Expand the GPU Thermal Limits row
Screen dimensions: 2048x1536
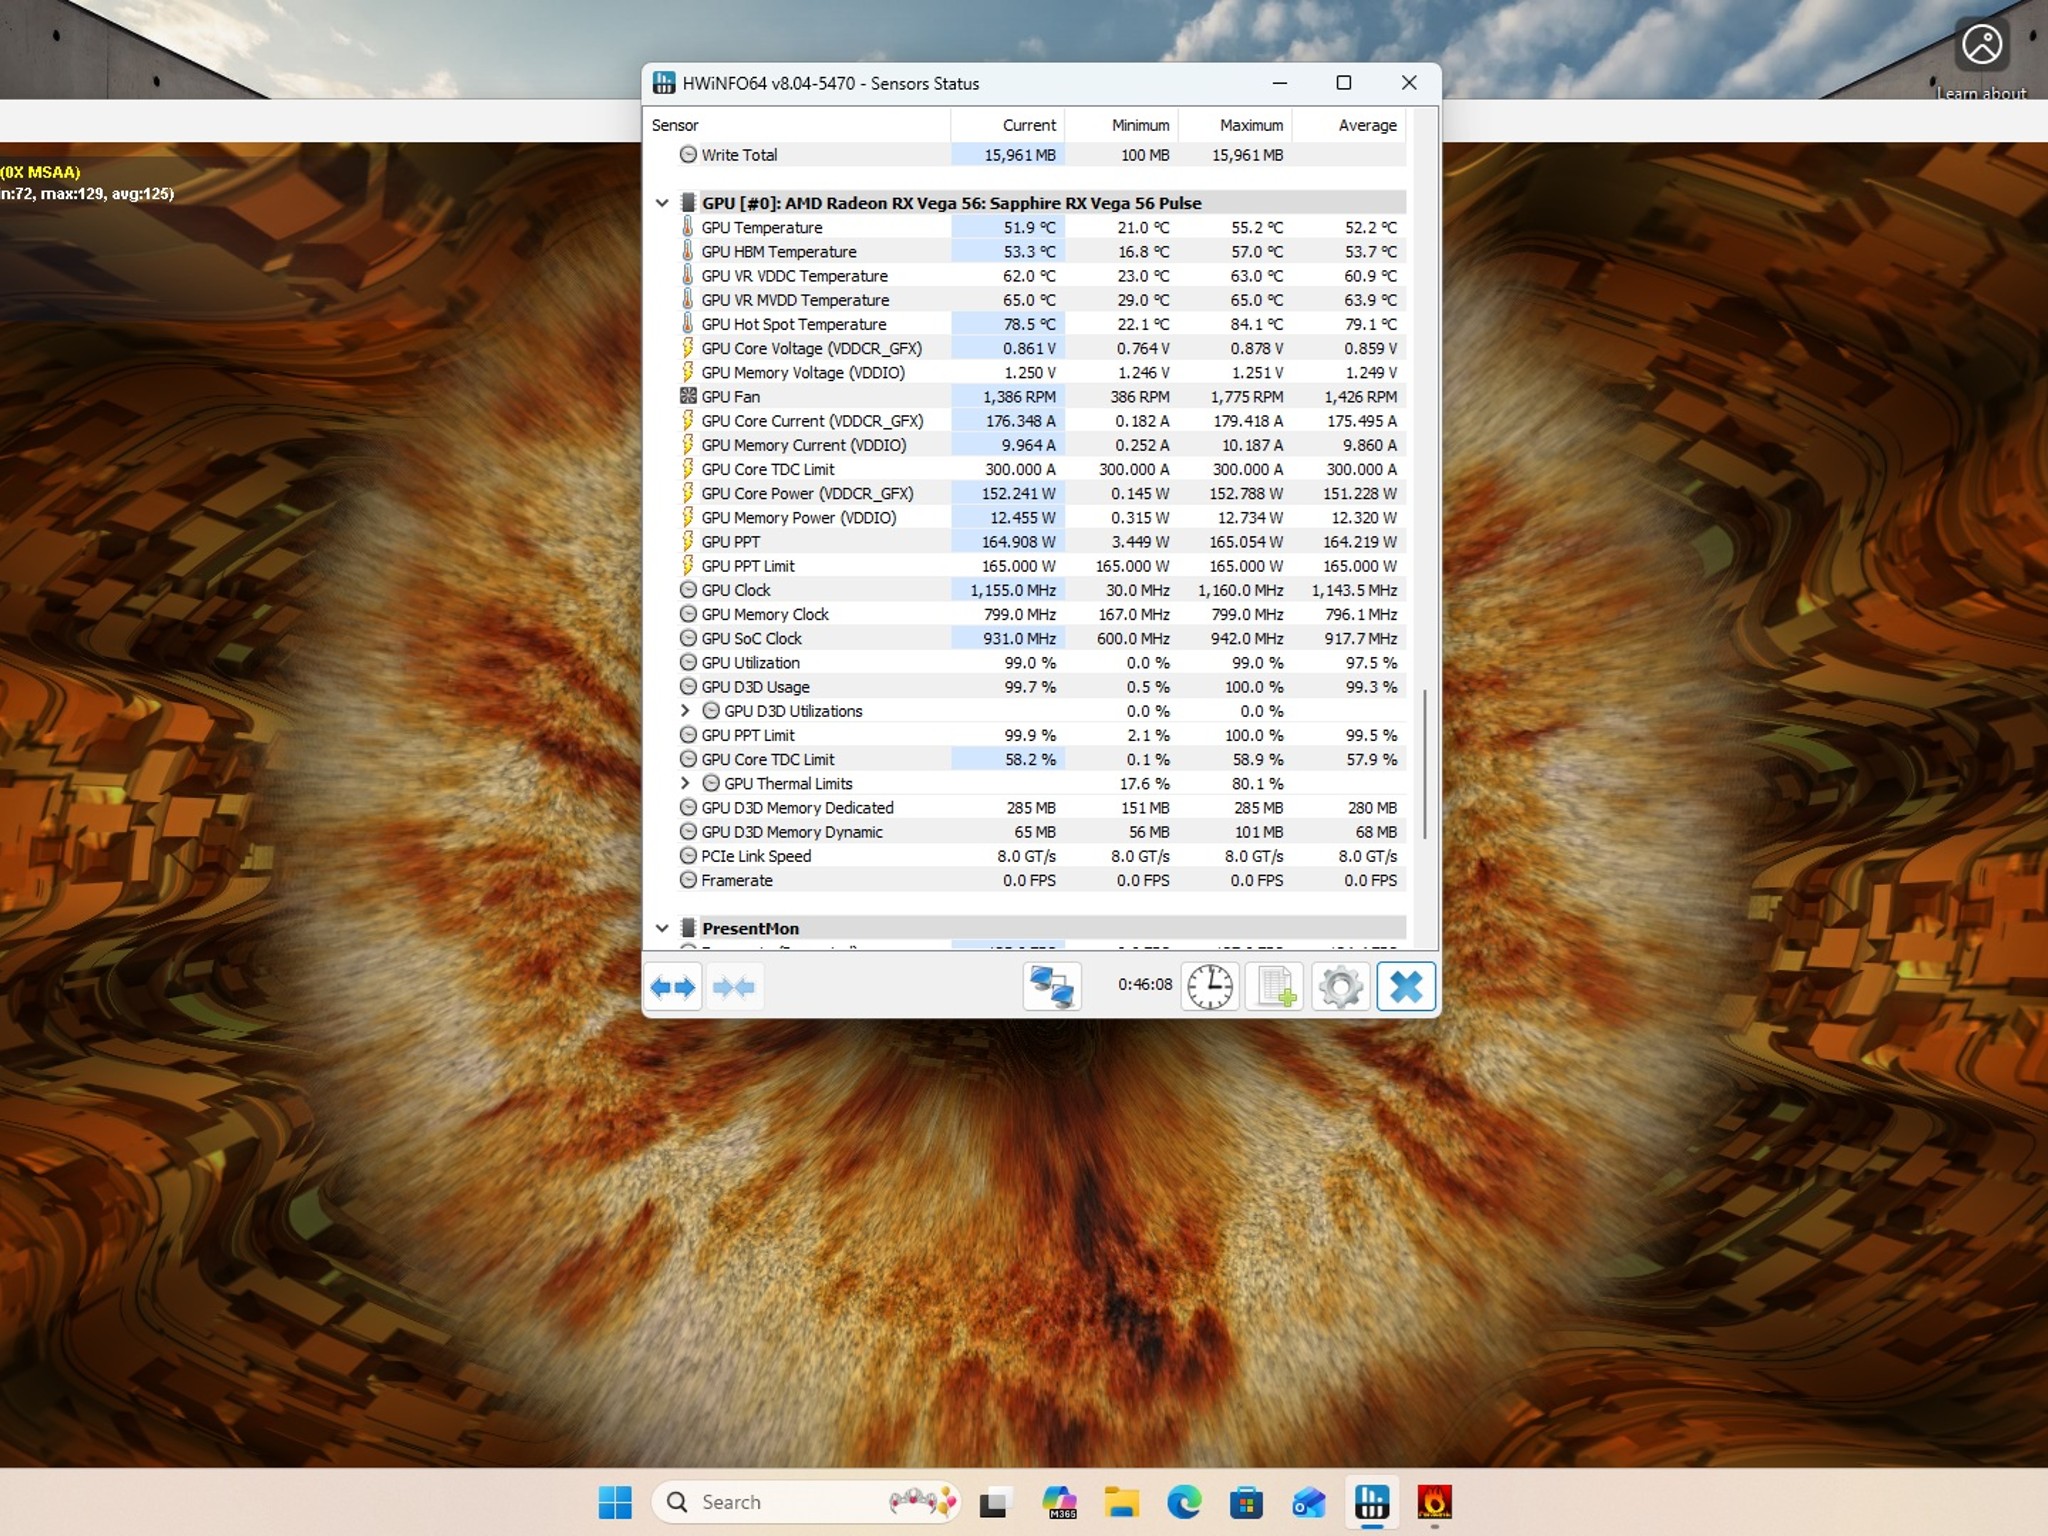coord(685,783)
